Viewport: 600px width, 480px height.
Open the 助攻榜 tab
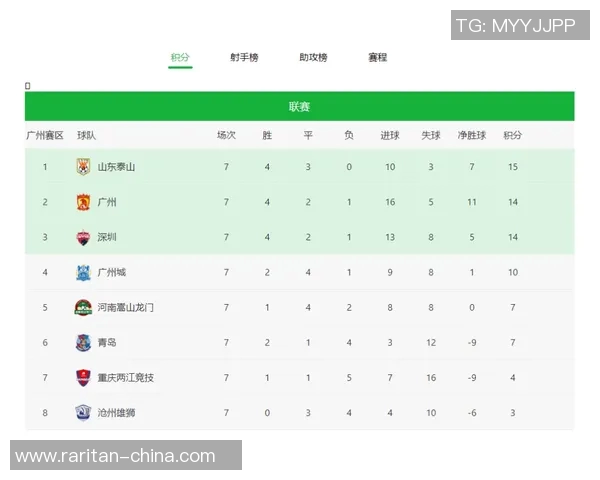313,58
